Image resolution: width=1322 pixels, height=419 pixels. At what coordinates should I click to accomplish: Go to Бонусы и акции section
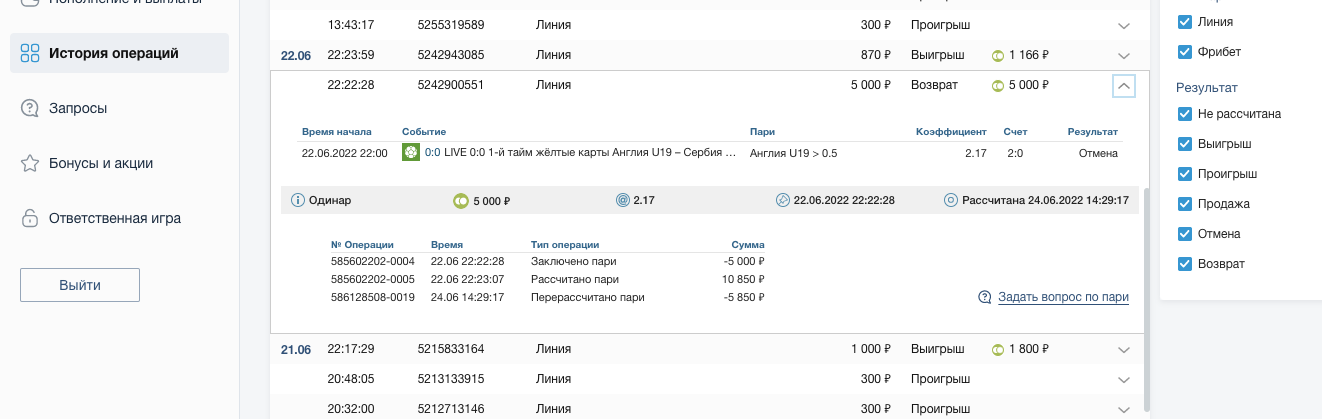pos(100,163)
